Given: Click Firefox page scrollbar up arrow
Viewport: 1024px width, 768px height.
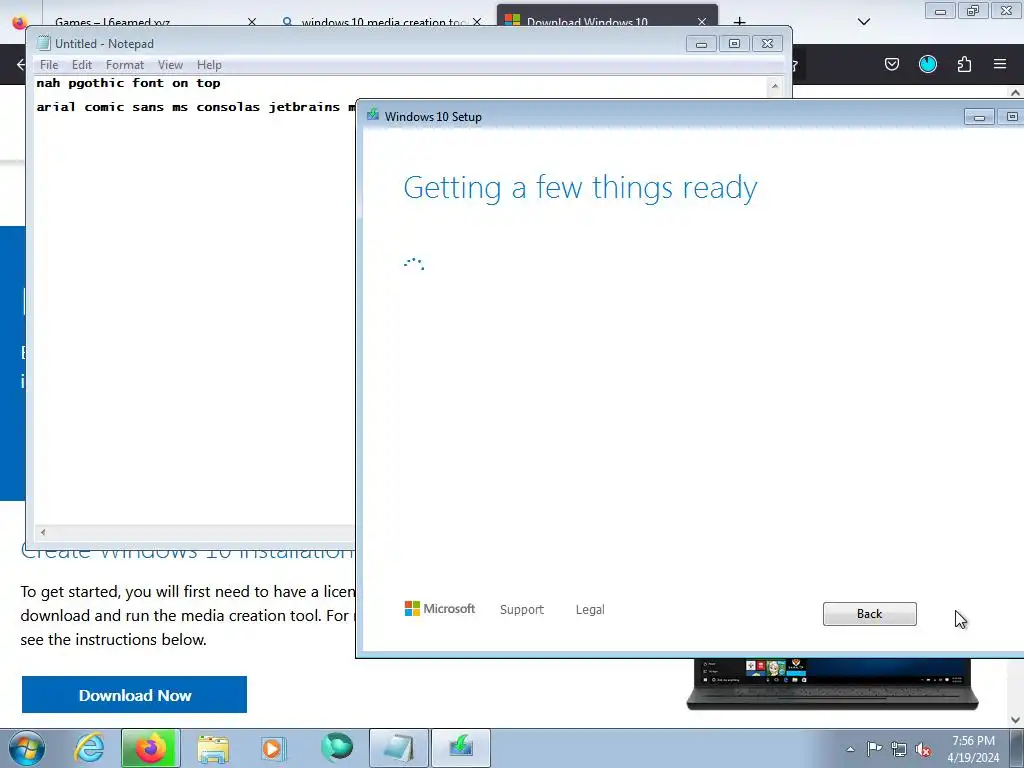Looking at the screenshot, I should [1015, 93].
